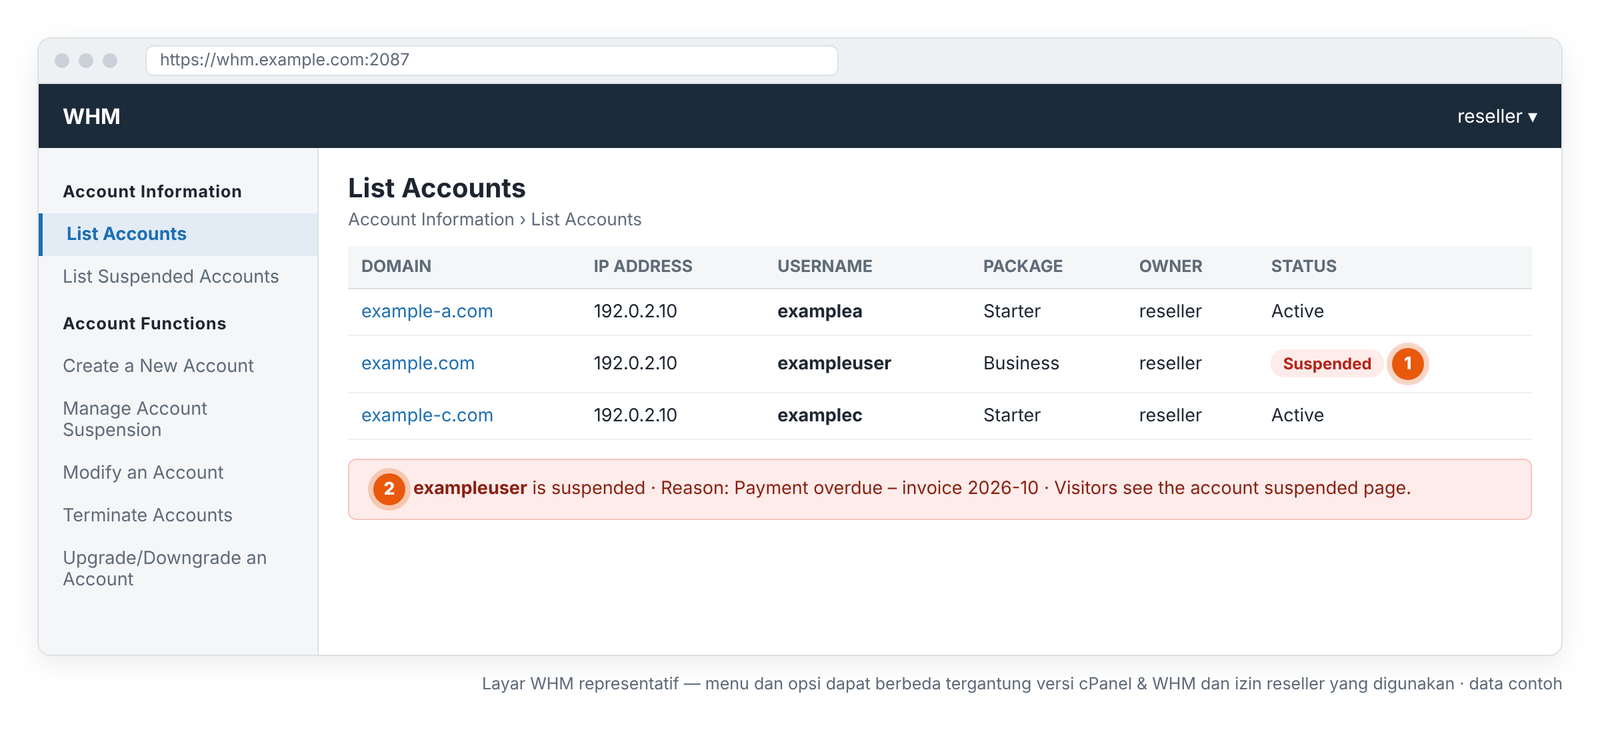Sort by the STATUS column header
This screenshot has height=732, width=1600.
click(x=1304, y=266)
